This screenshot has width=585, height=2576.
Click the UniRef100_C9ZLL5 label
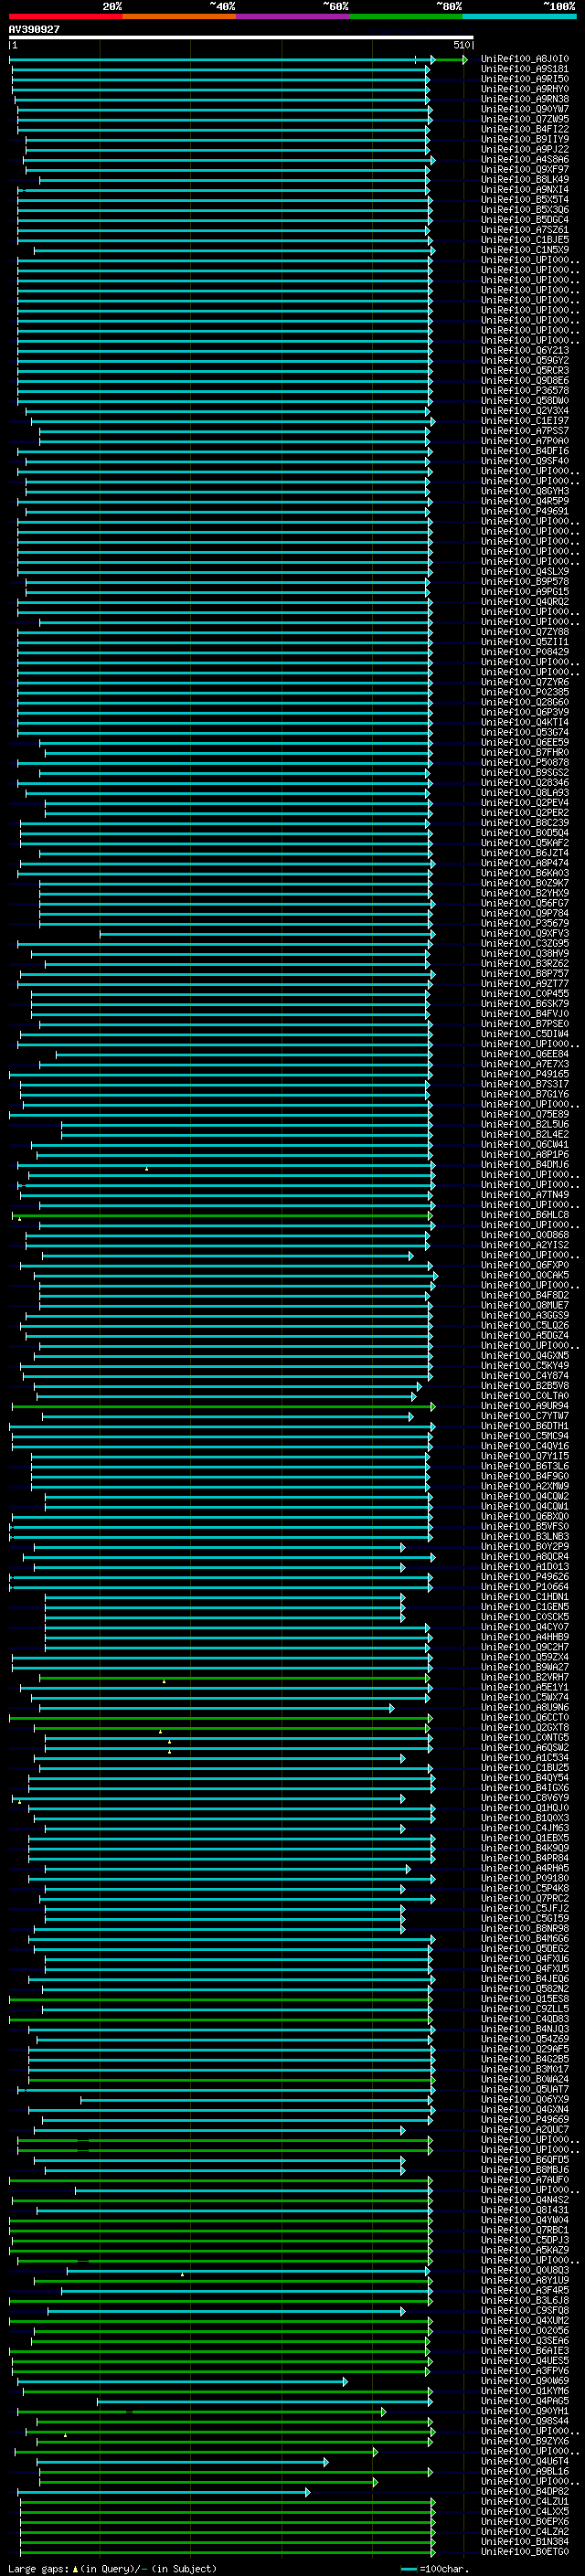[x=525, y=2008]
